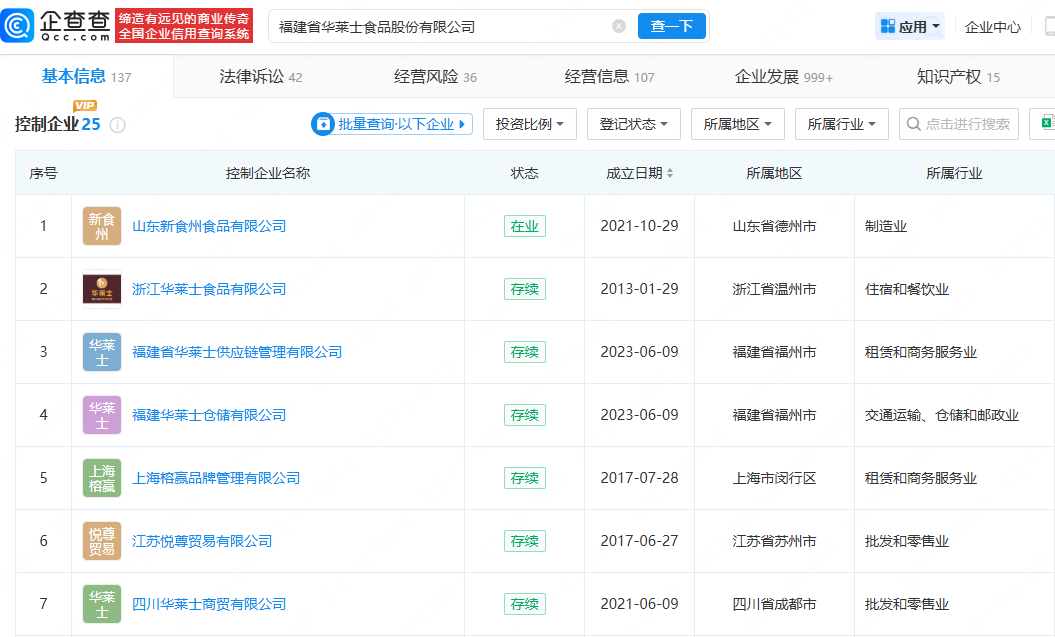The width and height of the screenshot is (1055, 637).
Task: Open the 福建华莱士仓储有限公司 link
Action: 209,415
